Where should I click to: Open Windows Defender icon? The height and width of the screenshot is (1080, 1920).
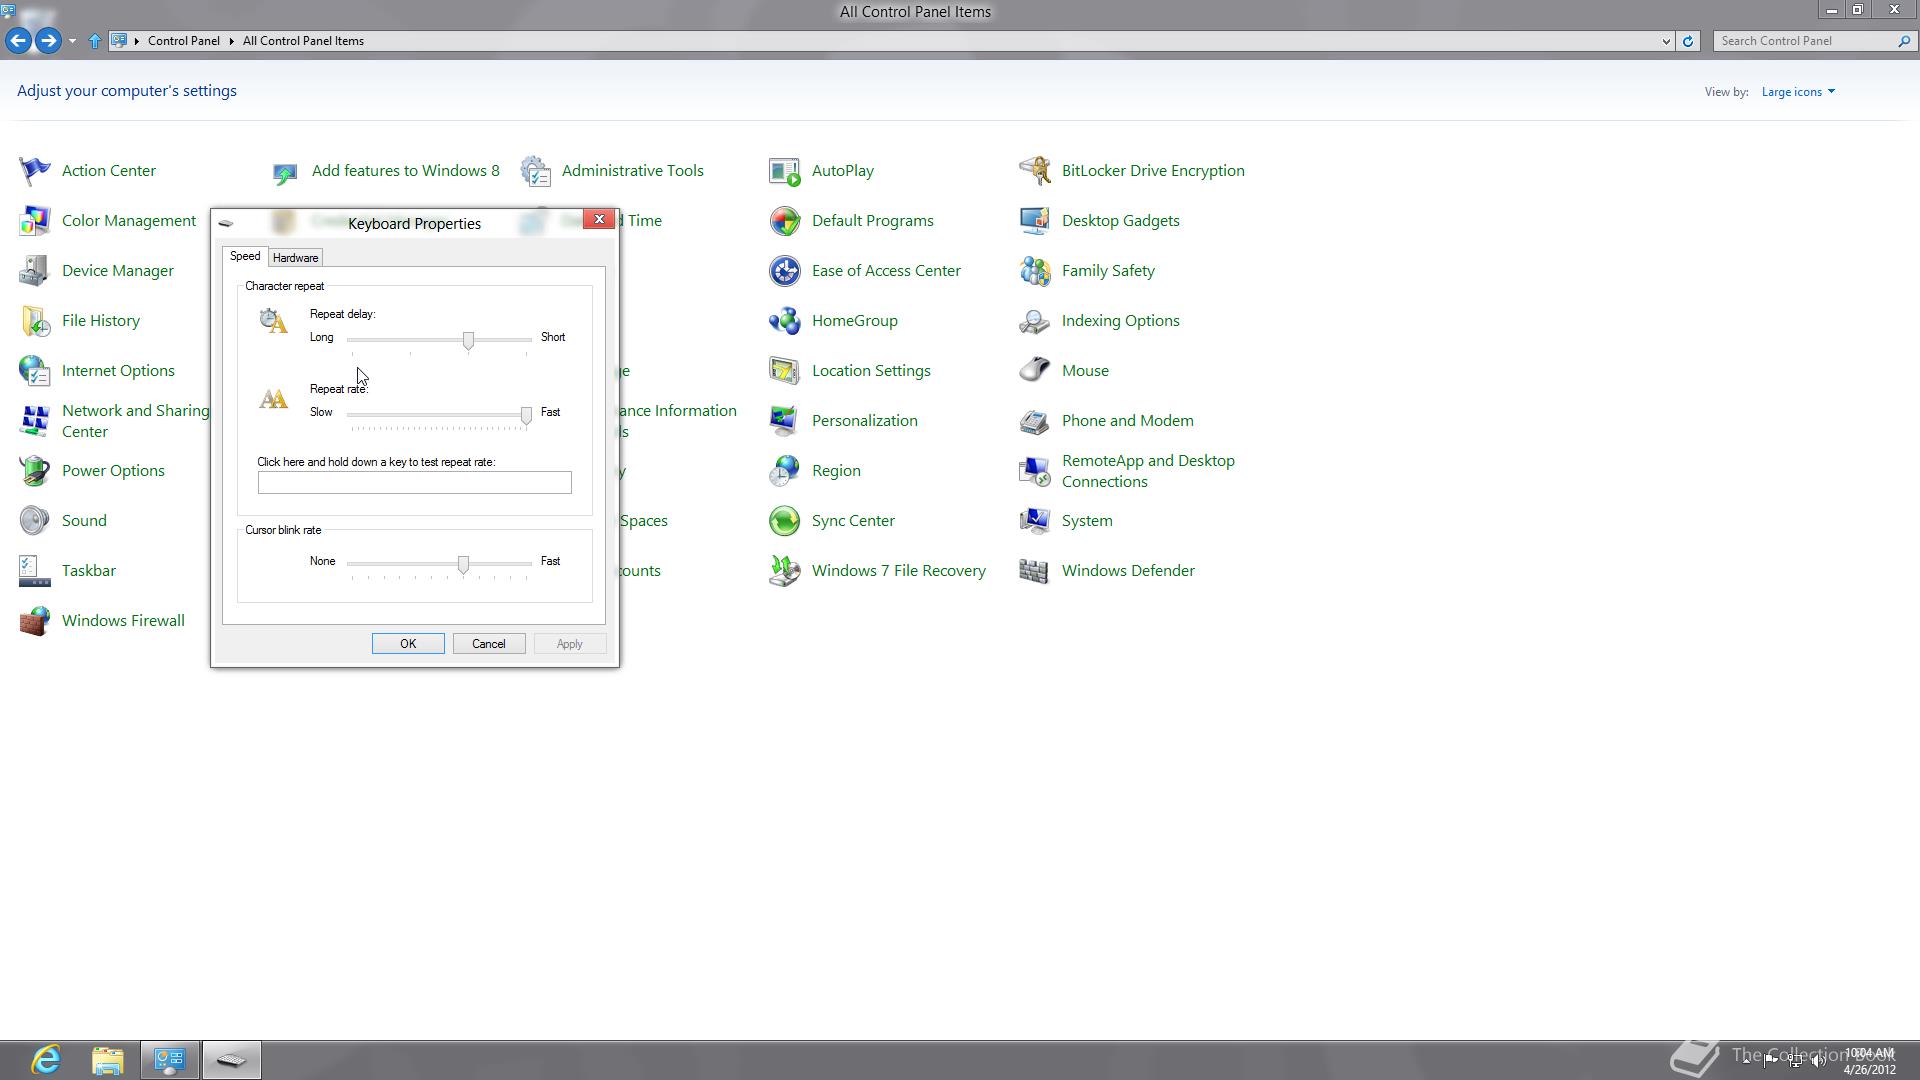[x=1035, y=571]
